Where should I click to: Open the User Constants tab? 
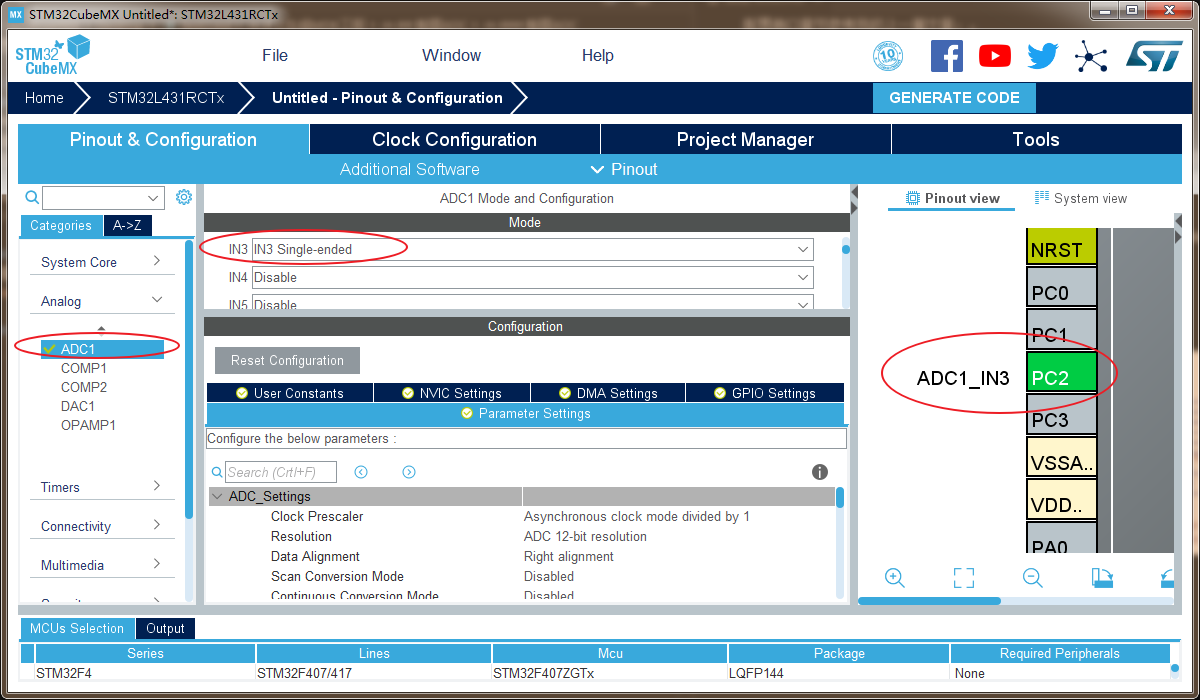tap(289, 393)
